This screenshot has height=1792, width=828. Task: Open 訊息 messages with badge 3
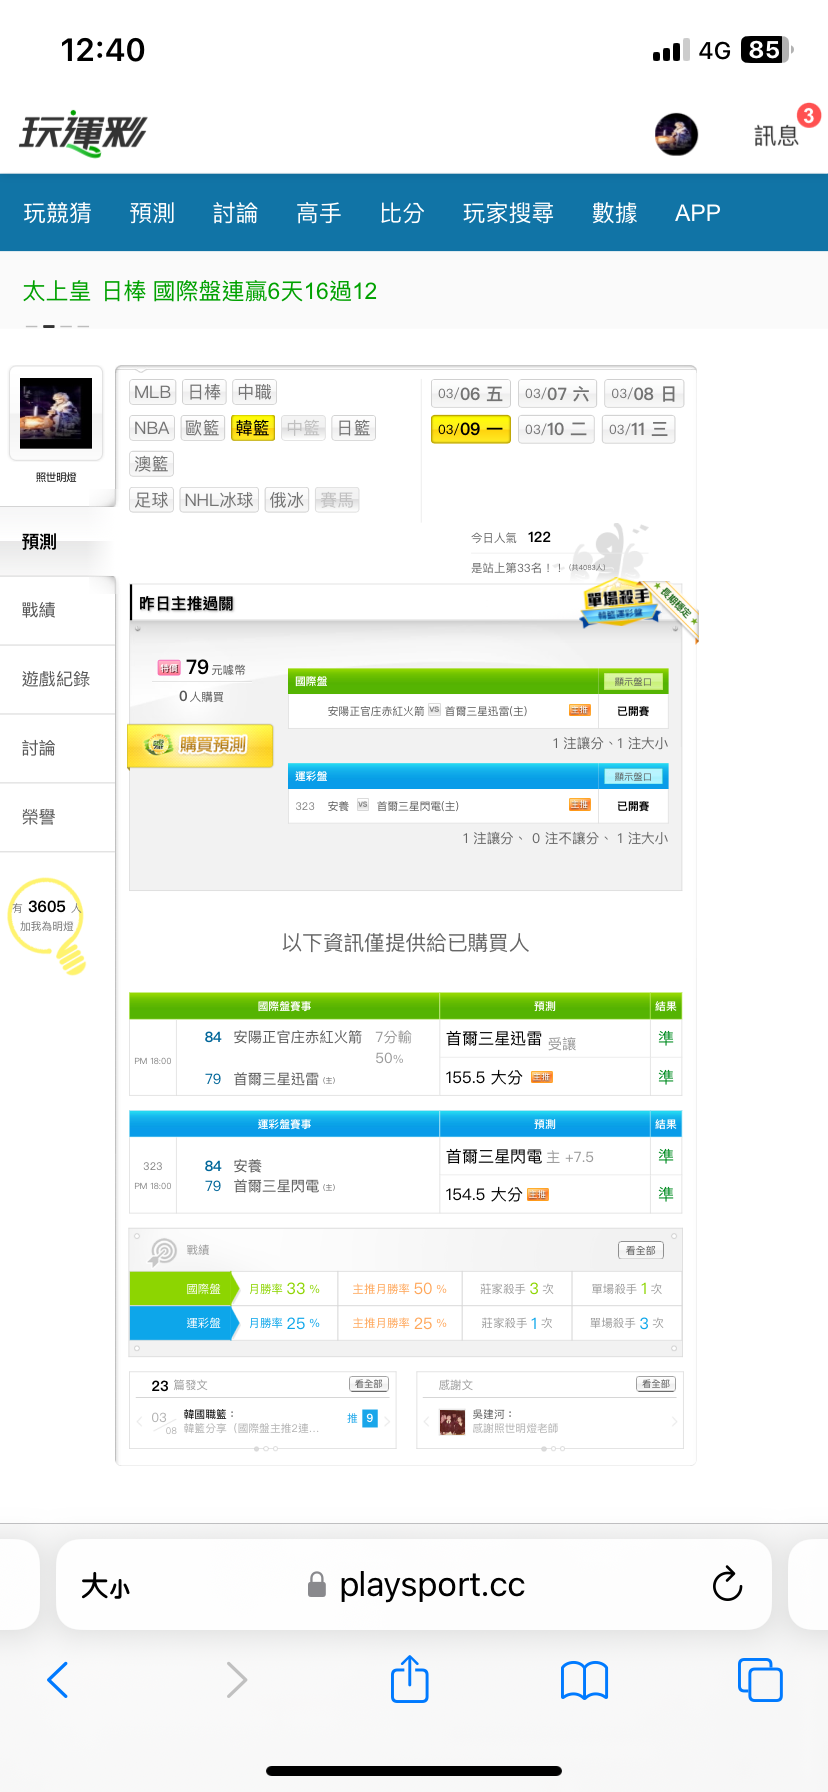[x=777, y=135]
